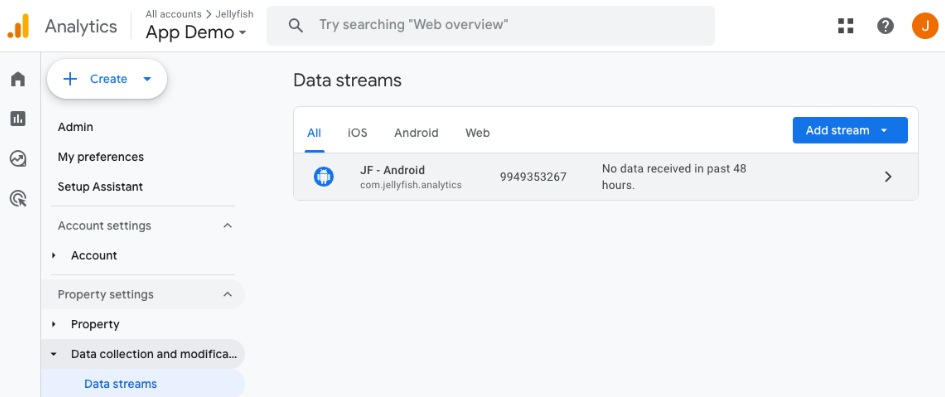Collapse Data collection and modification item
The image size is (945, 397).
(54, 354)
